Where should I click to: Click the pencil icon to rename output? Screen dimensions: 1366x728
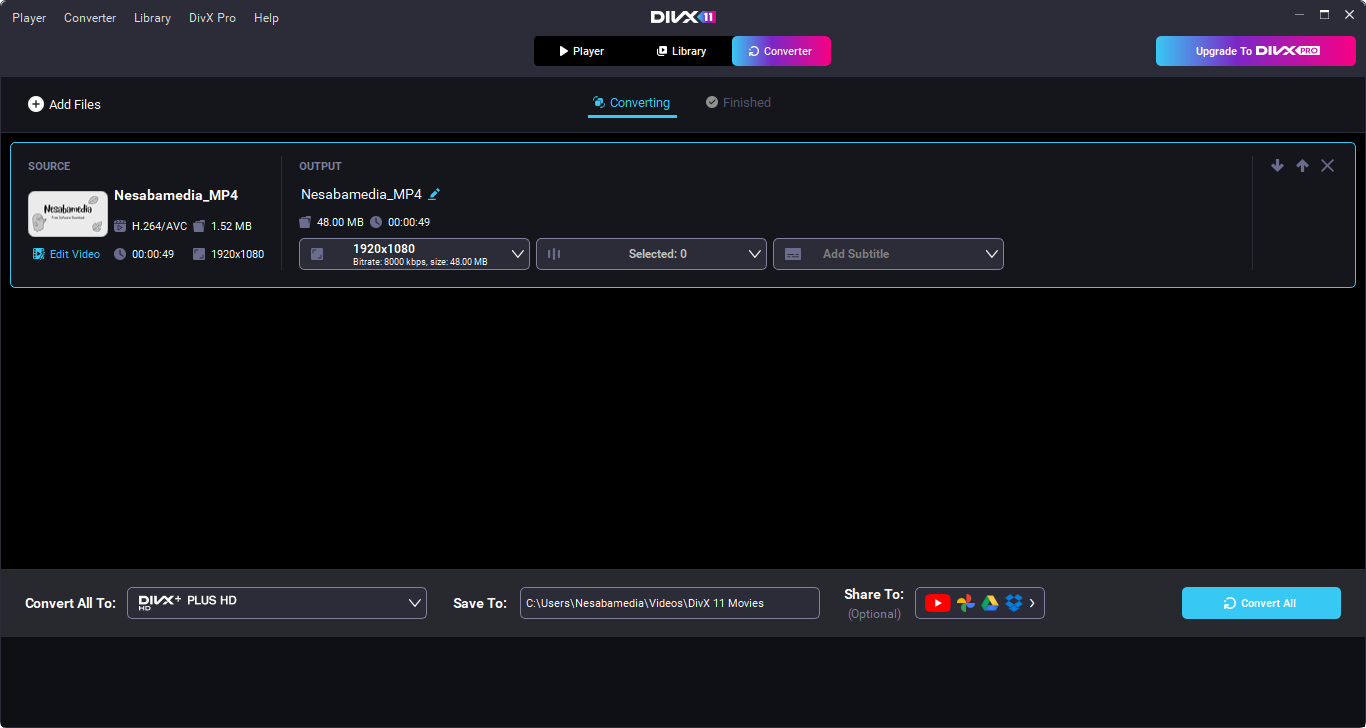434,195
